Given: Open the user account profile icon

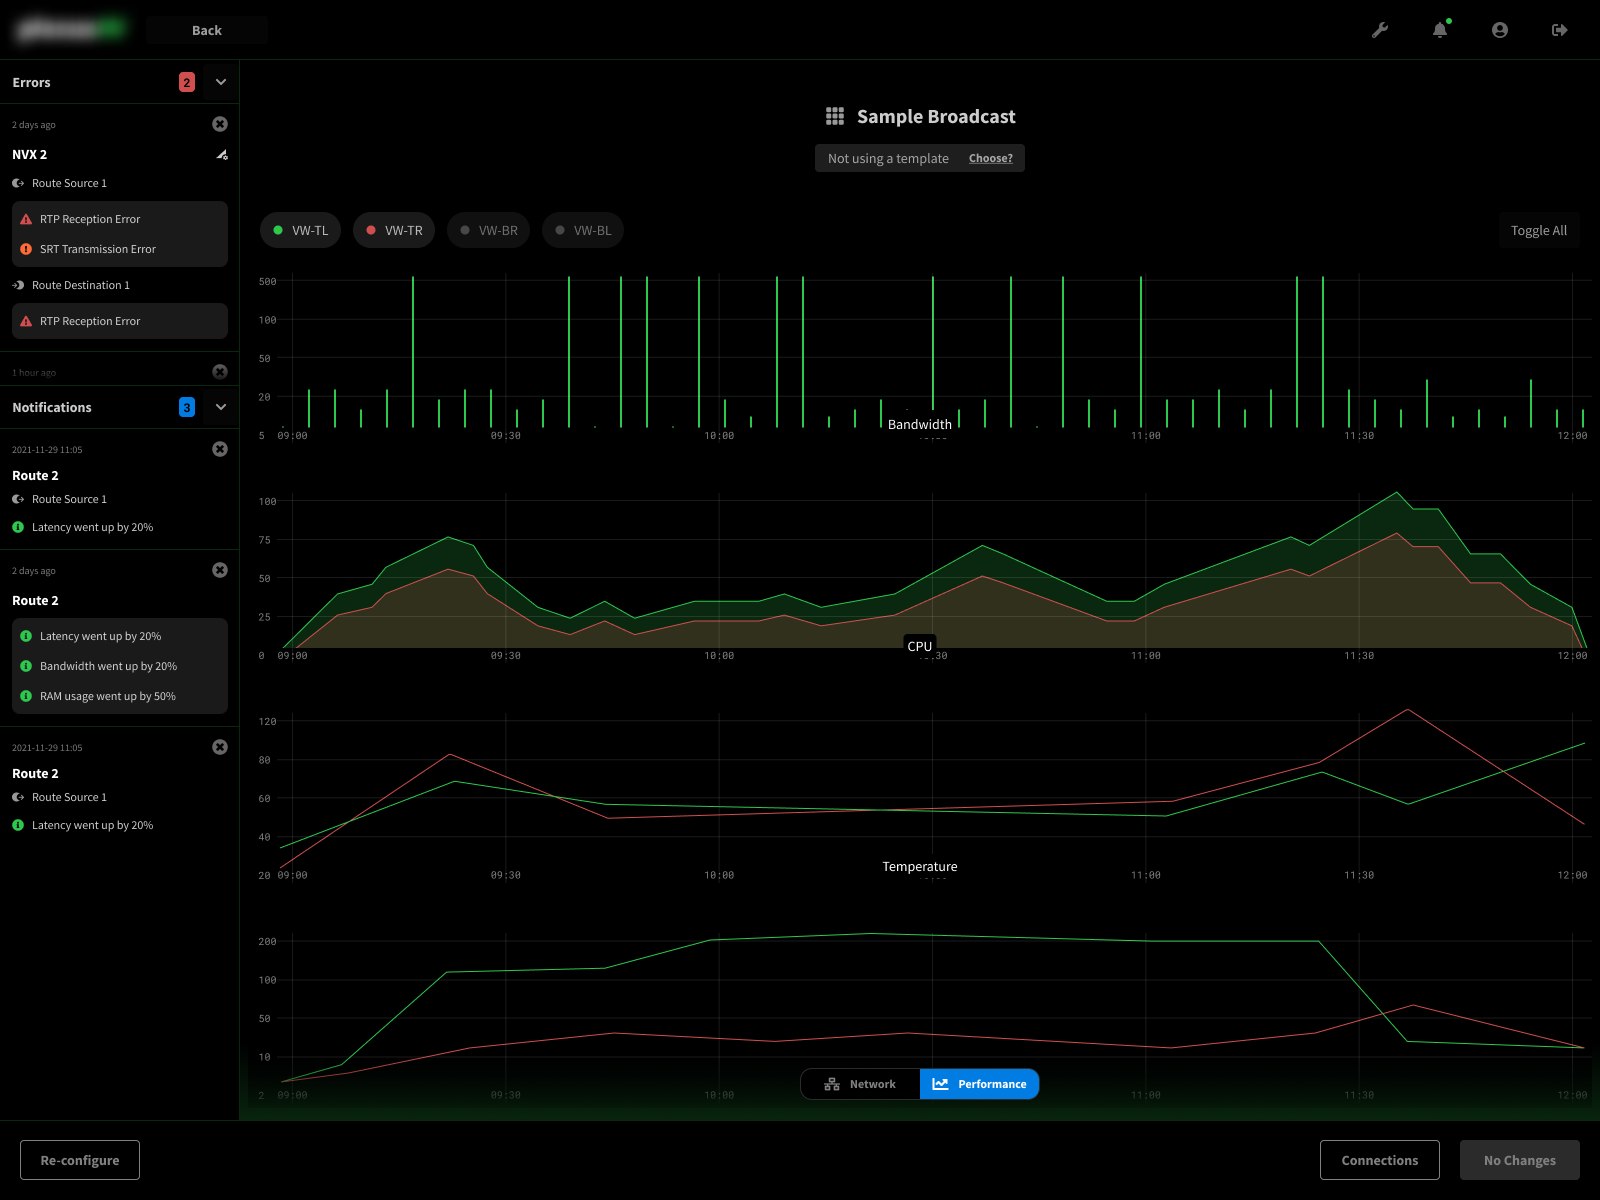Looking at the screenshot, I should 1500,30.
